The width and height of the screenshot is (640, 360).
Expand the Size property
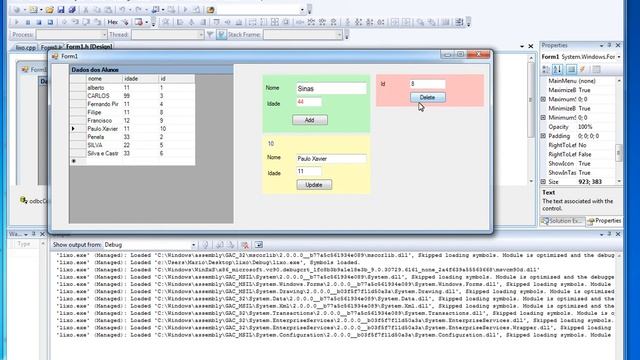pos(543,182)
